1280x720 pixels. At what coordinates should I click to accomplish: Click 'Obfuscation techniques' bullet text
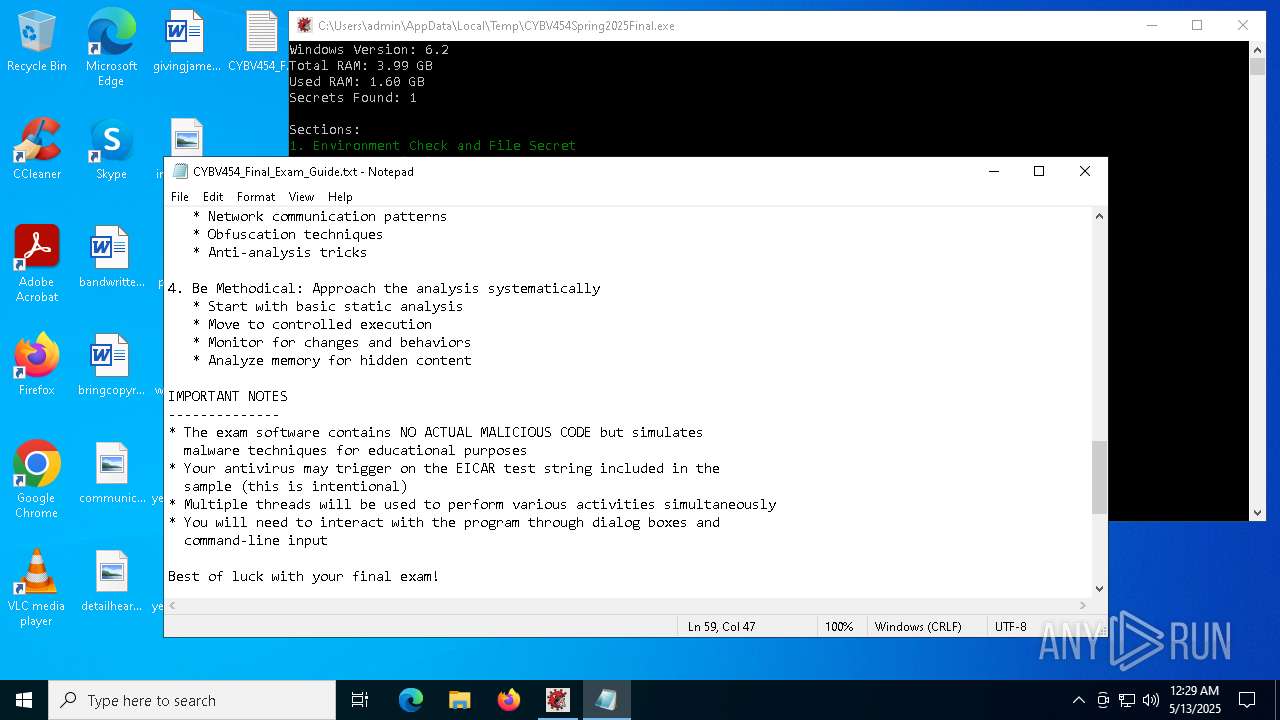click(295, 234)
